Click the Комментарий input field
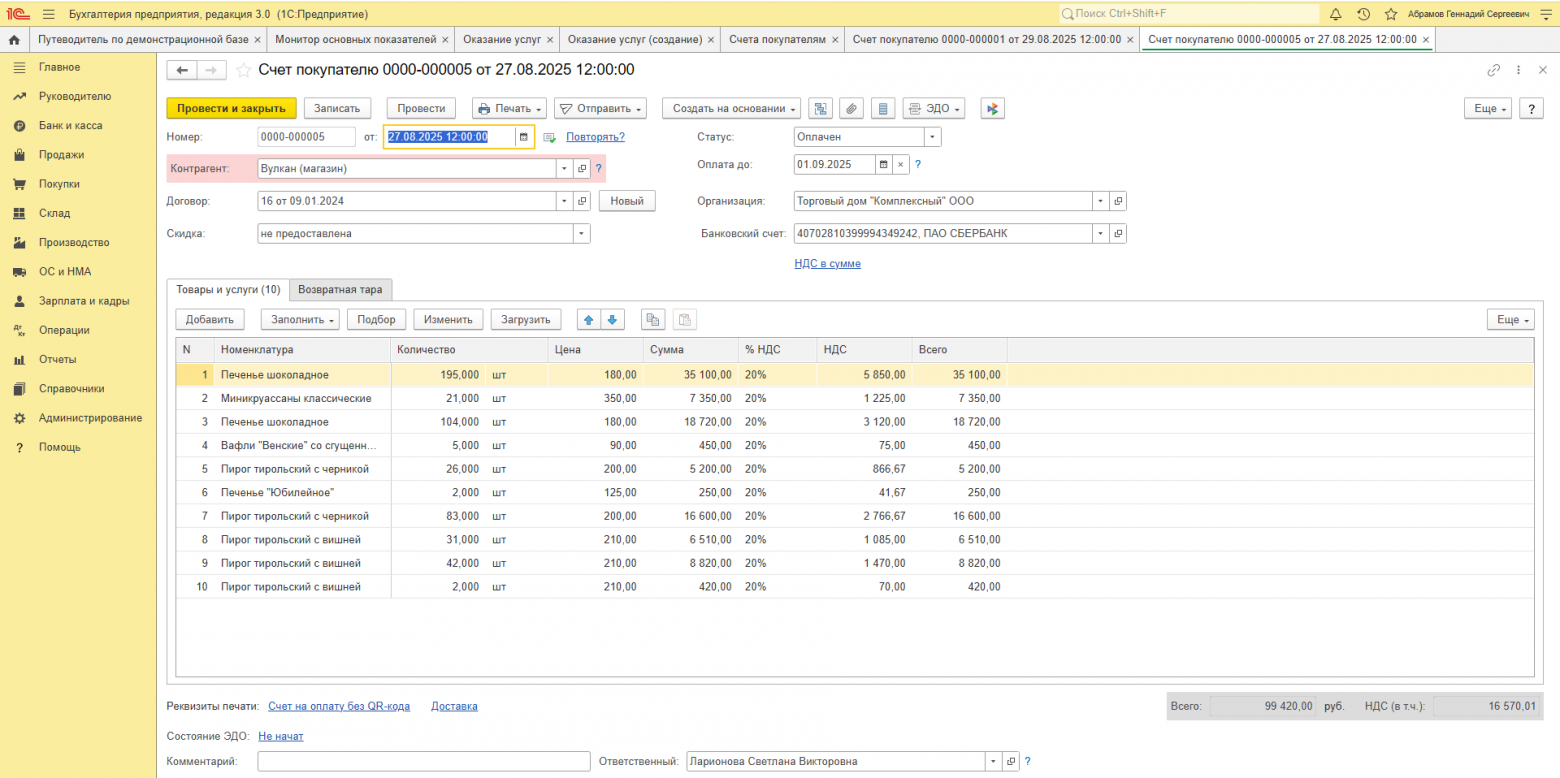The width and height of the screenshot is (1560, 778). tap(423, 762)
